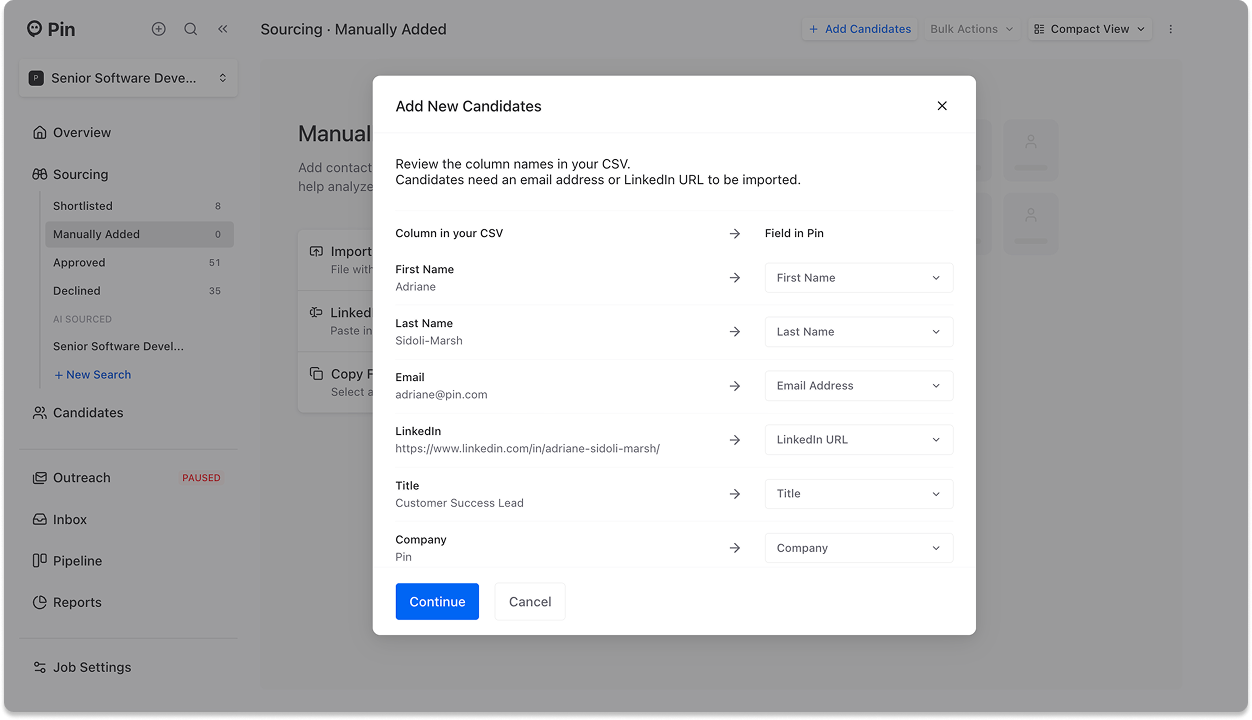
Task: Open the LinkedIn URL mapping dropdown
Action: coord(858,440)
